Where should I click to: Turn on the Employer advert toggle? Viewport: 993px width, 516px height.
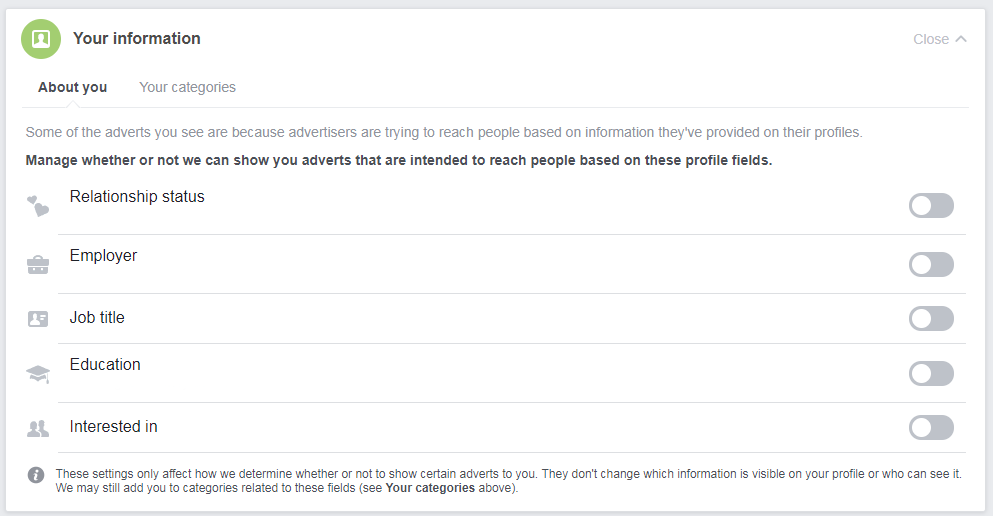pyautogui.click(x=930, y=265)
